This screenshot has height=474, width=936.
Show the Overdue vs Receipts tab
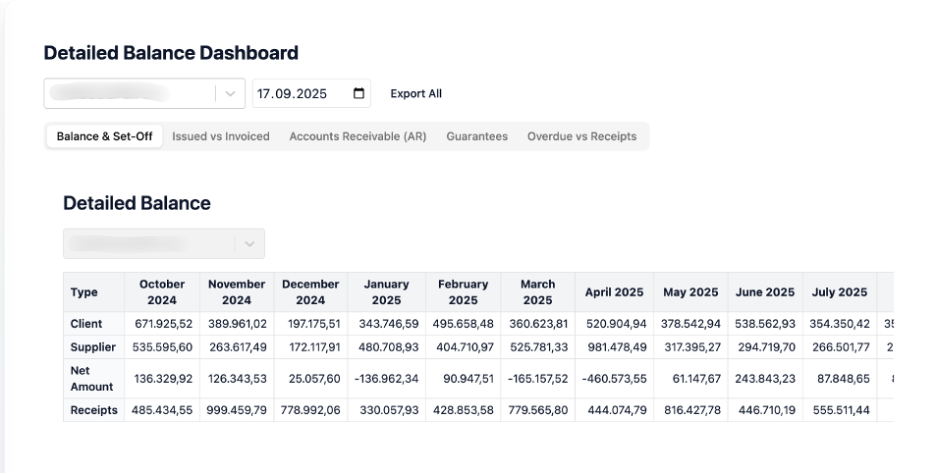tap(582, 137)
